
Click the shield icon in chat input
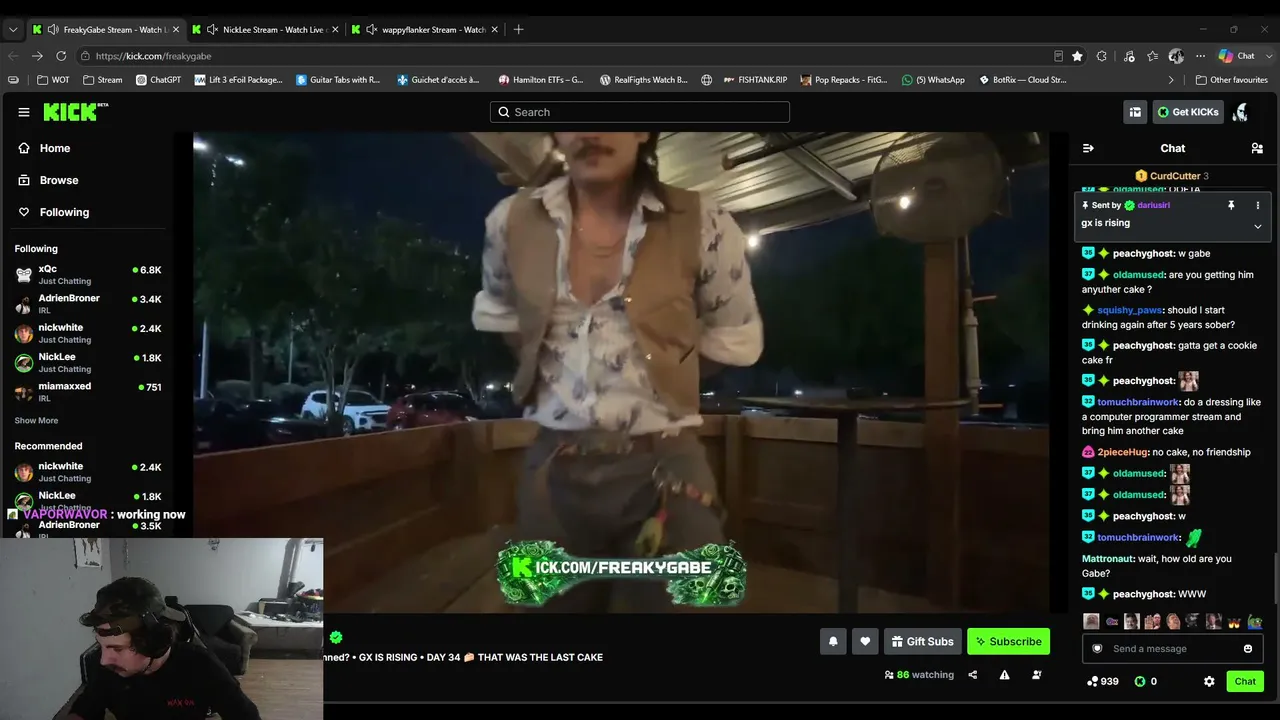(x=1097, y=649)
